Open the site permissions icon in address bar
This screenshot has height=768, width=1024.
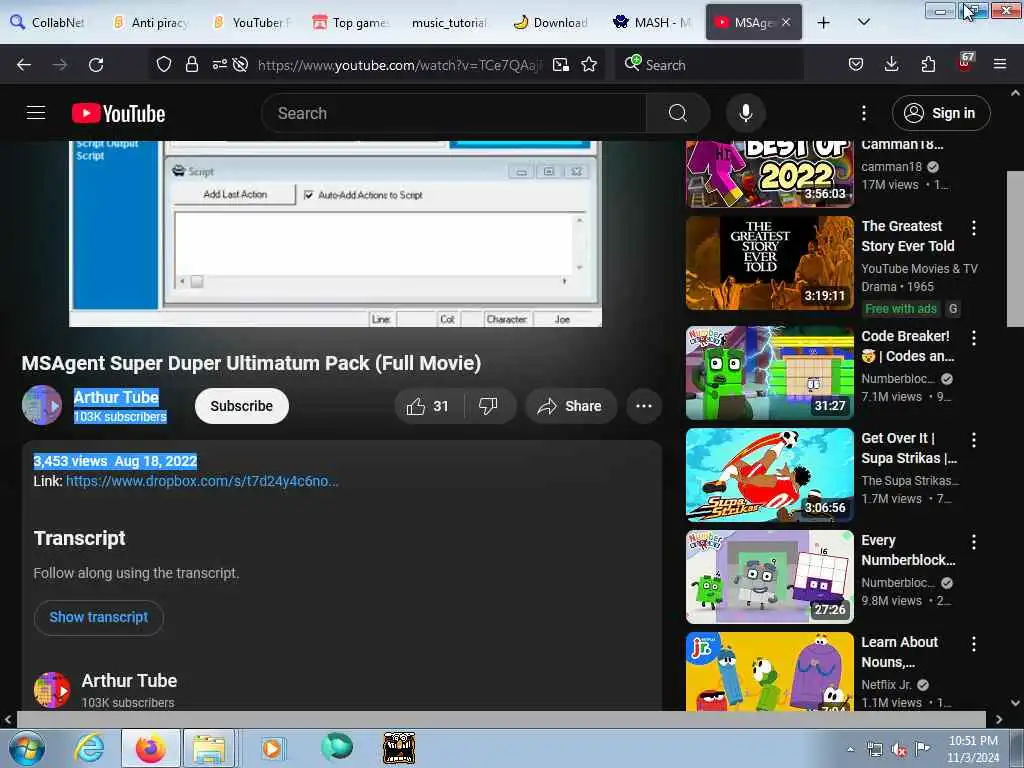[220, 65]
